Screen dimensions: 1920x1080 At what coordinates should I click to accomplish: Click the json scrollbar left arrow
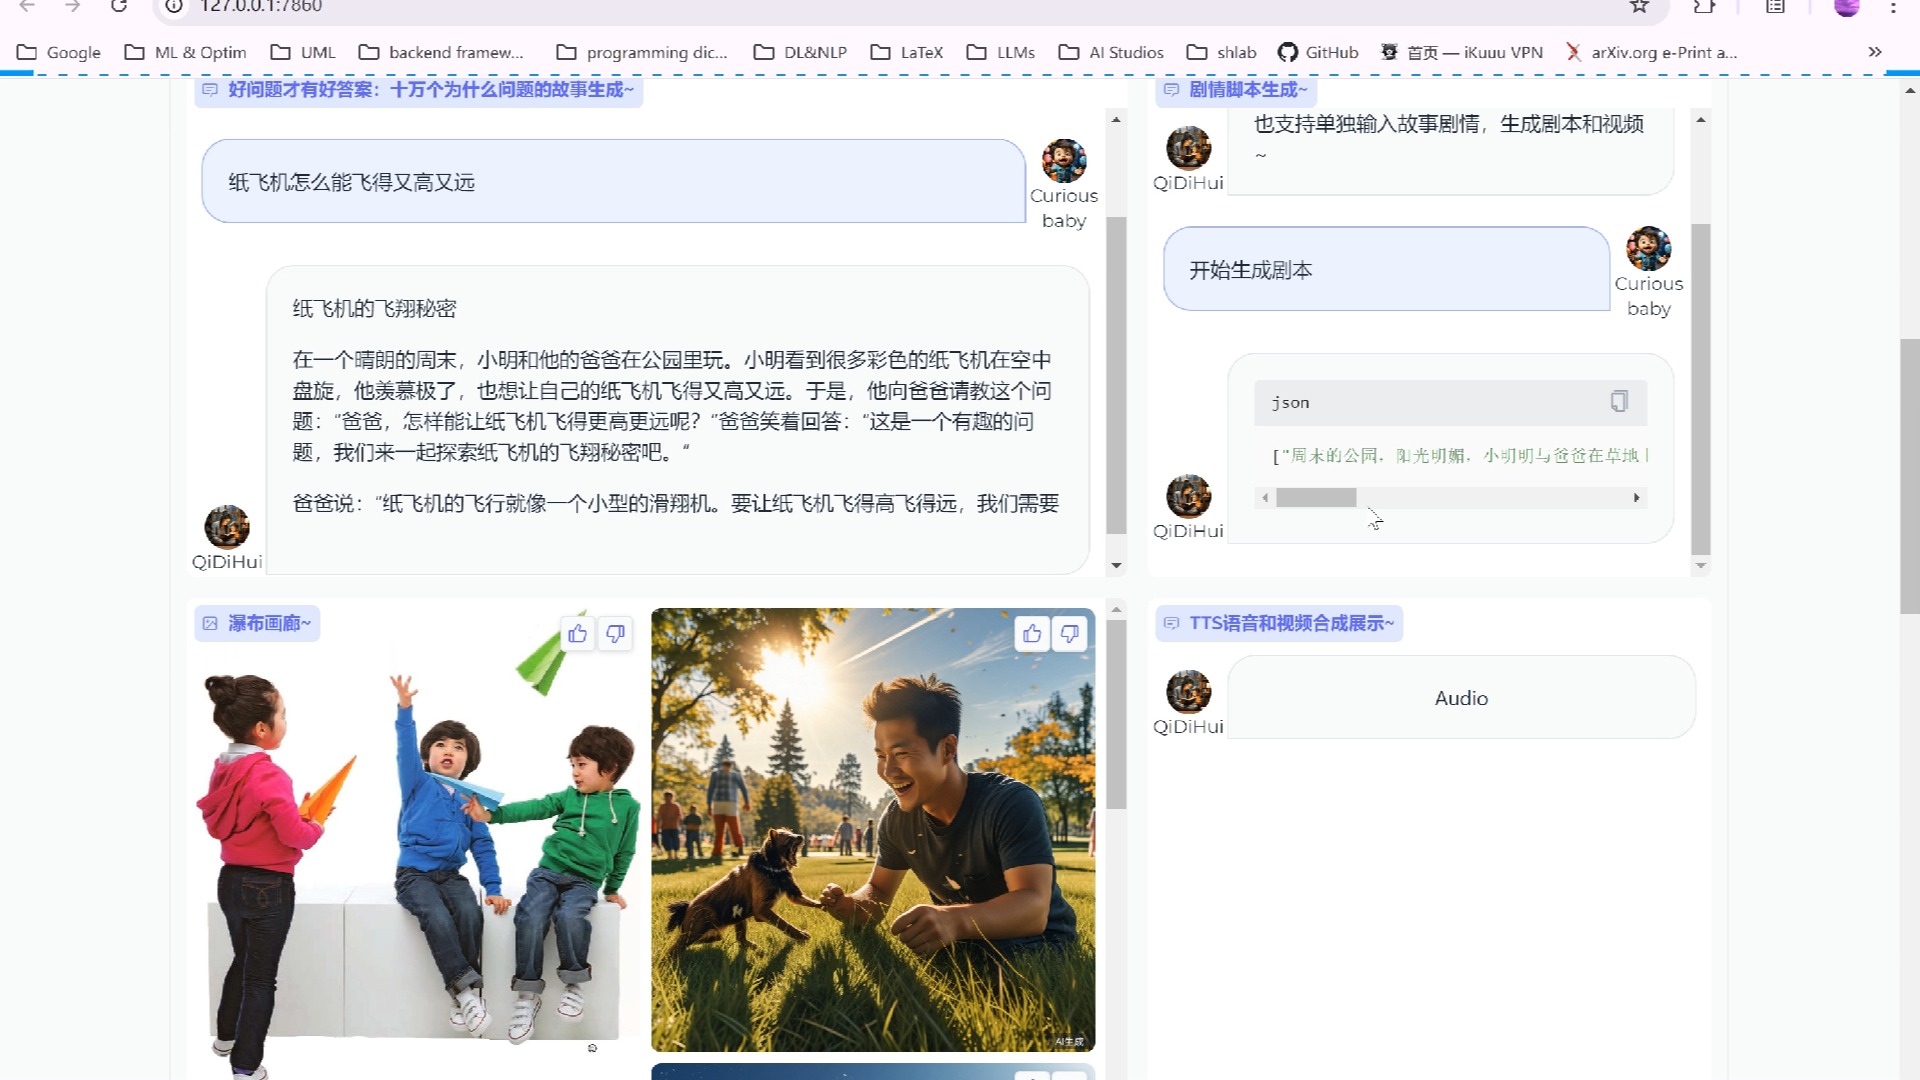pos(1265,497)
